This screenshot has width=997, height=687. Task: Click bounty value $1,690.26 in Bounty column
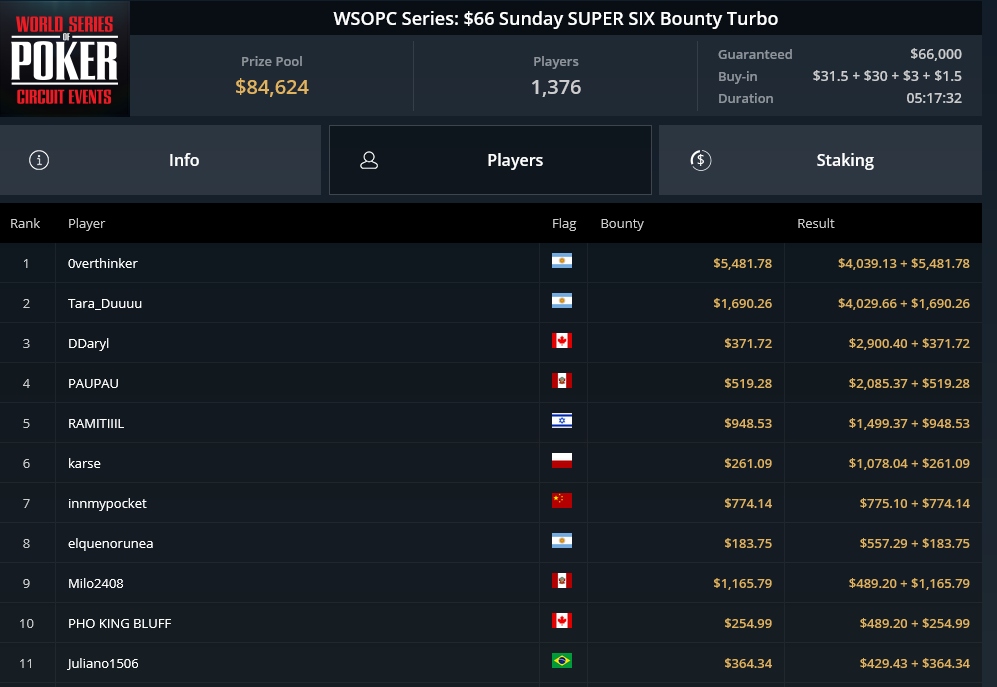pyautogui.click(x=742, y=303)
